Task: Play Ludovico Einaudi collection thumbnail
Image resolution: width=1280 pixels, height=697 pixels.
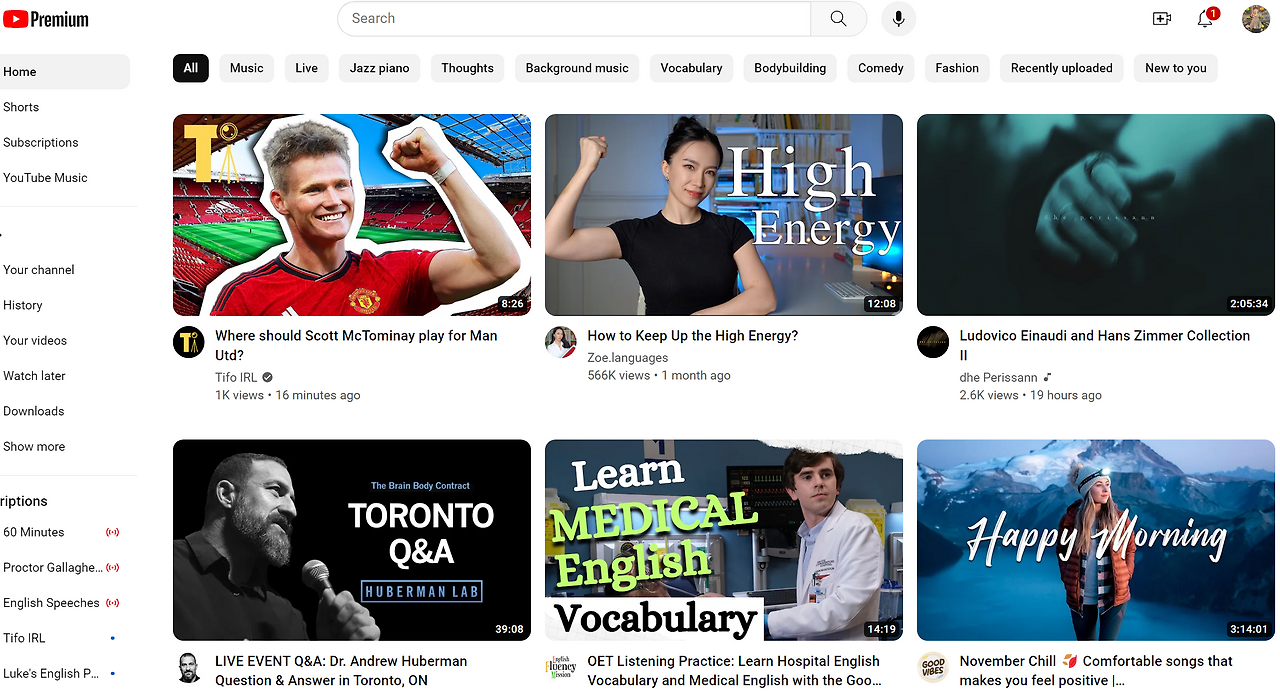Action: (x=1096, y=215)
